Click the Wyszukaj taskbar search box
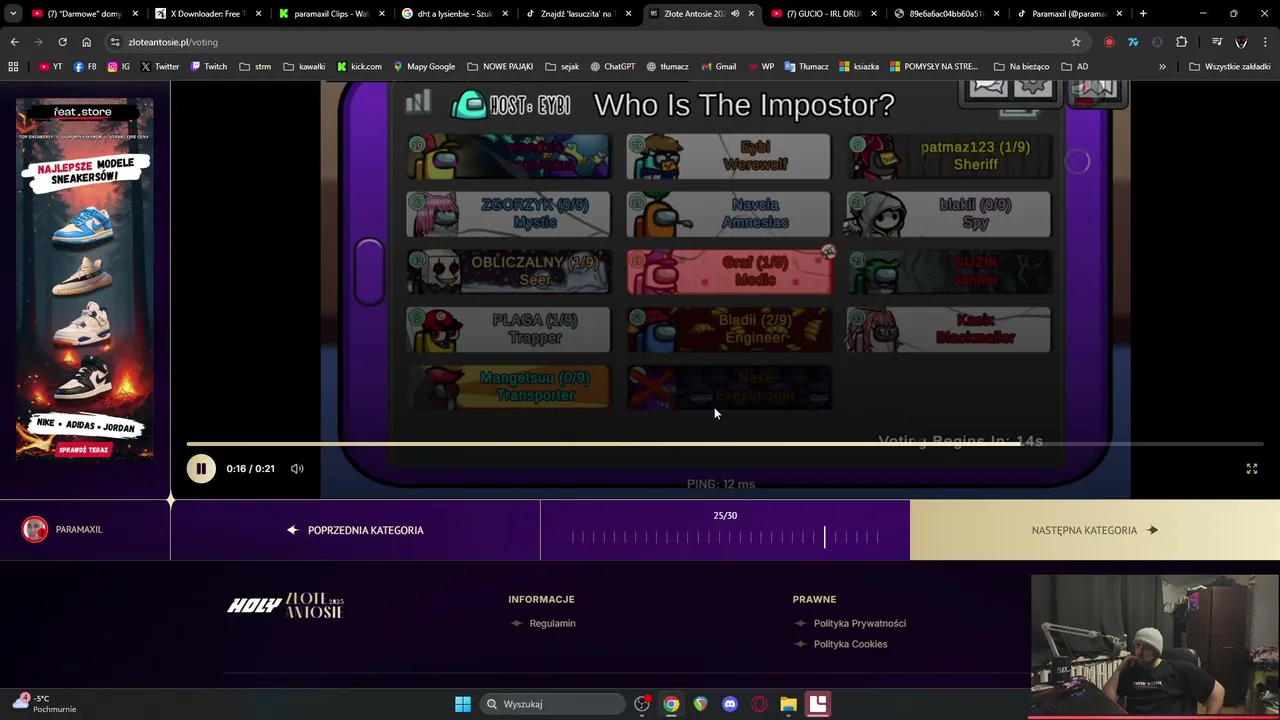This screenshot has height=720, width=1280. [x=554, y=704]
